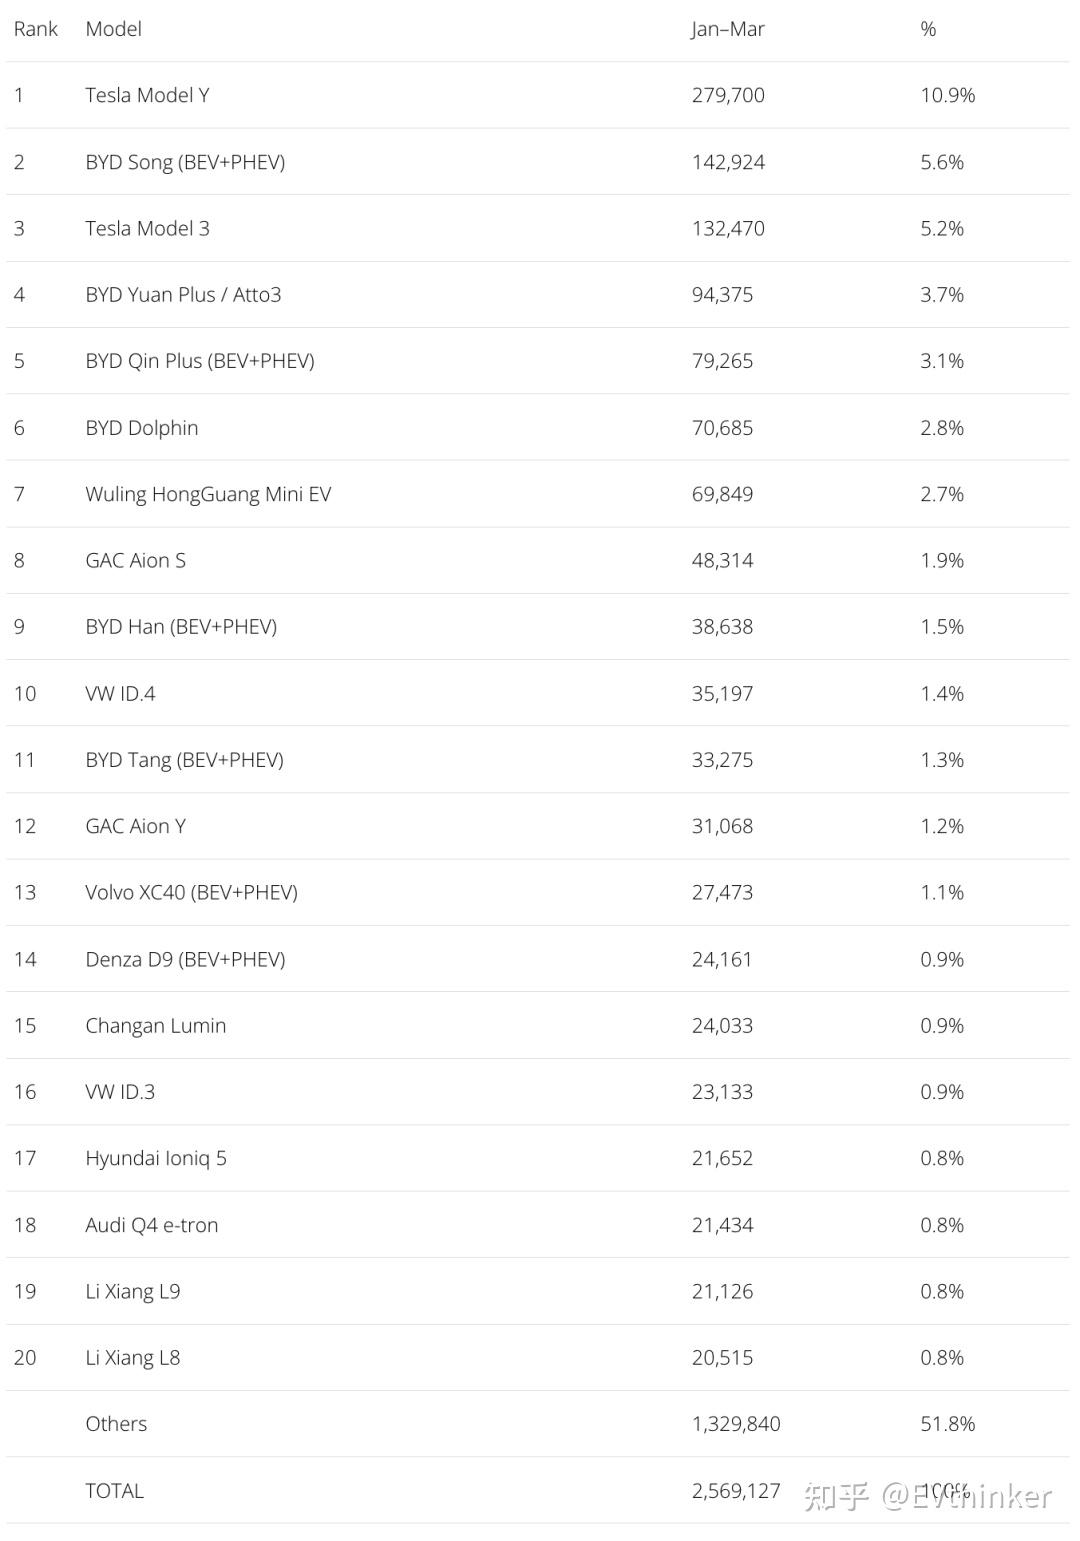Click the Others total 1,329,840 value

click(736, 1424)
